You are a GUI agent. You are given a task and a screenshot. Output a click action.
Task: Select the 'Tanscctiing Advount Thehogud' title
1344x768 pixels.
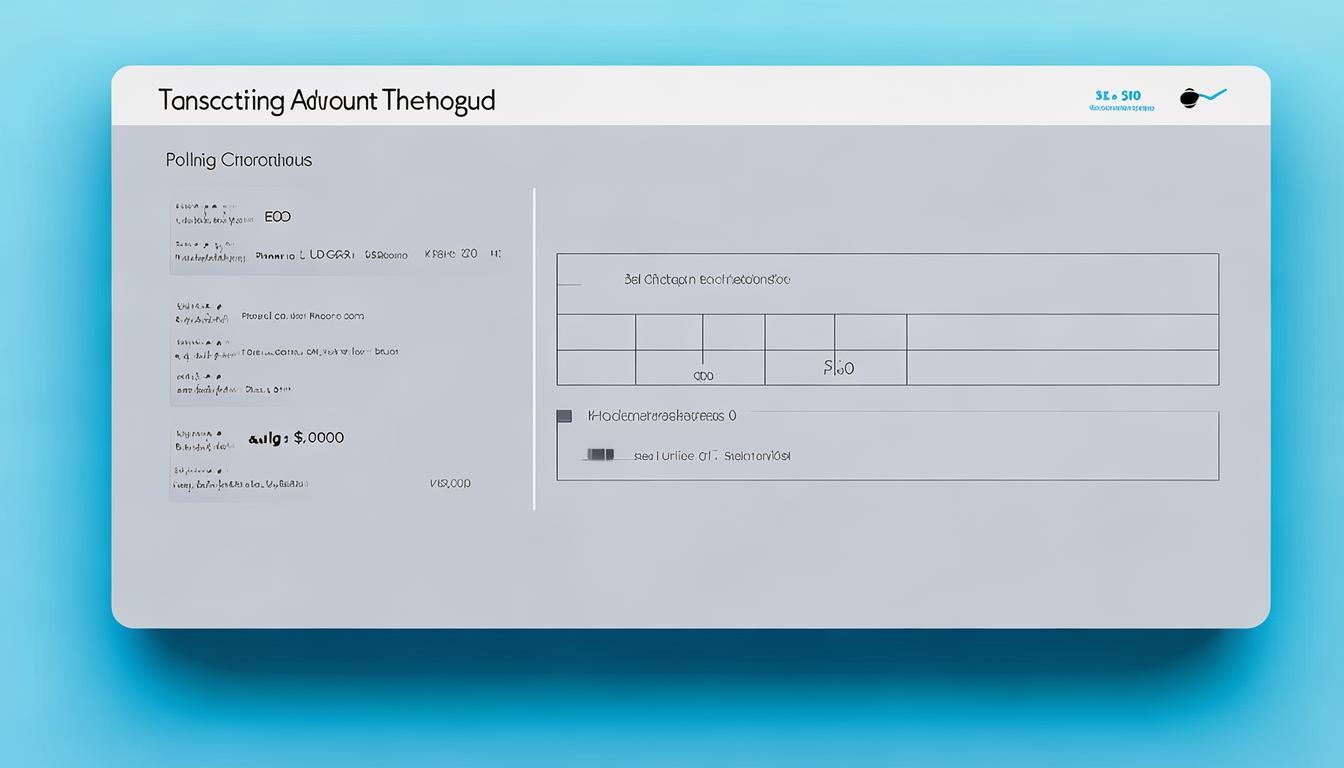(x=326, y=100)
